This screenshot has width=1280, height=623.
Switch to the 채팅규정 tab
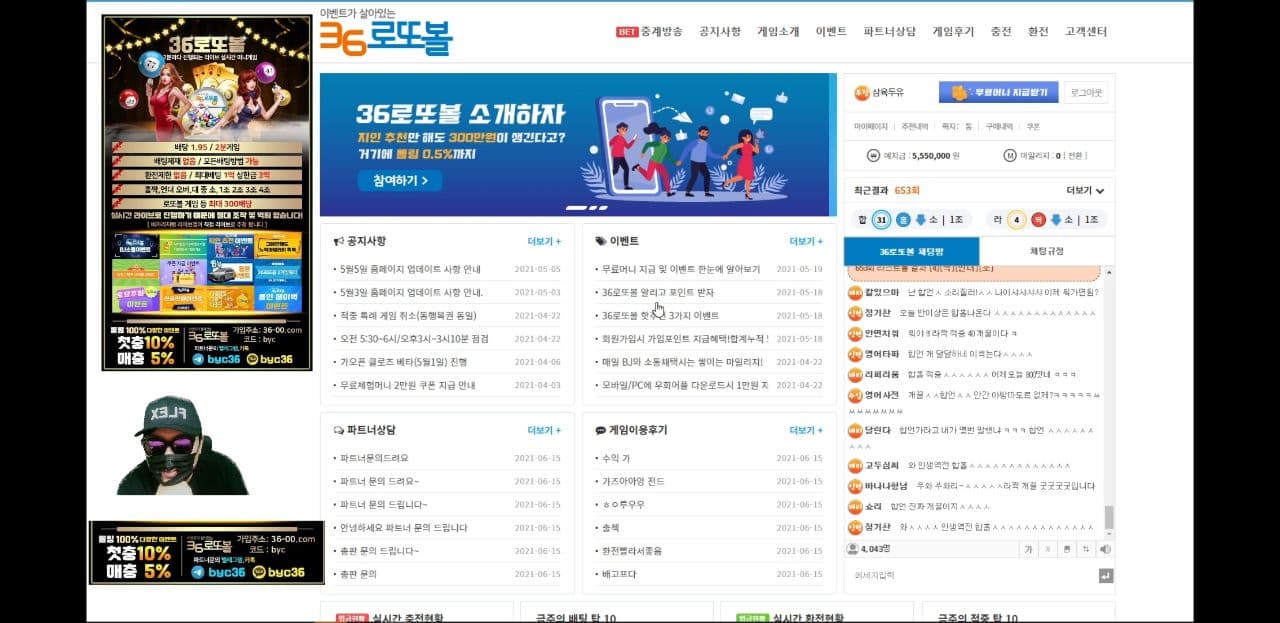pyautogui.click(x=1047, y=251)
